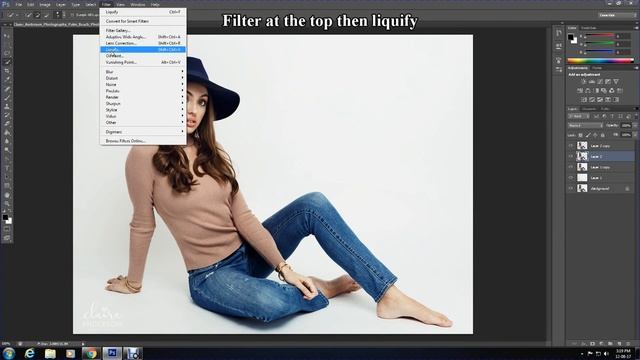Viewport: 640px width, 360px height.
Task: Add an Invert adjustment
Action: click(x=583, y=100)
